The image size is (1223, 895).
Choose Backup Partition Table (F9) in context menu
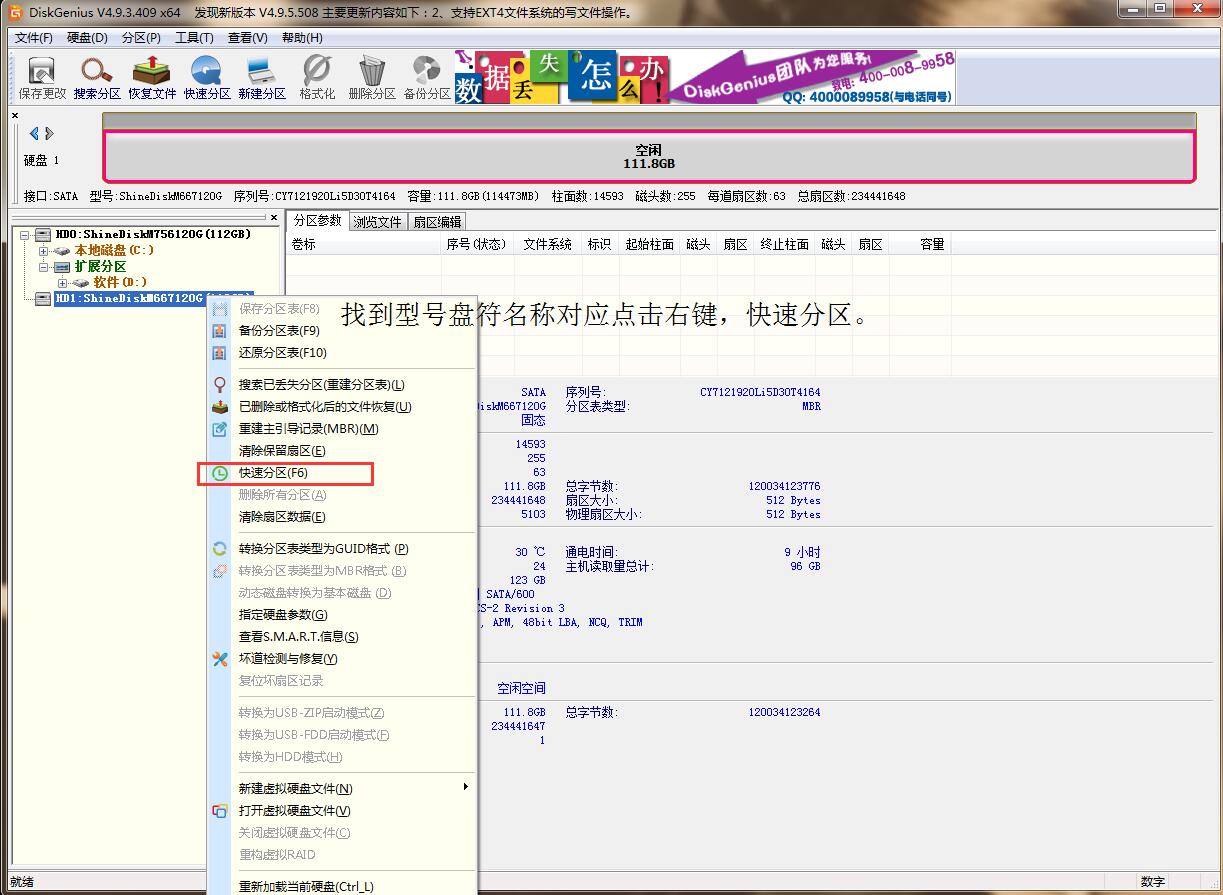tap(342, 330)
